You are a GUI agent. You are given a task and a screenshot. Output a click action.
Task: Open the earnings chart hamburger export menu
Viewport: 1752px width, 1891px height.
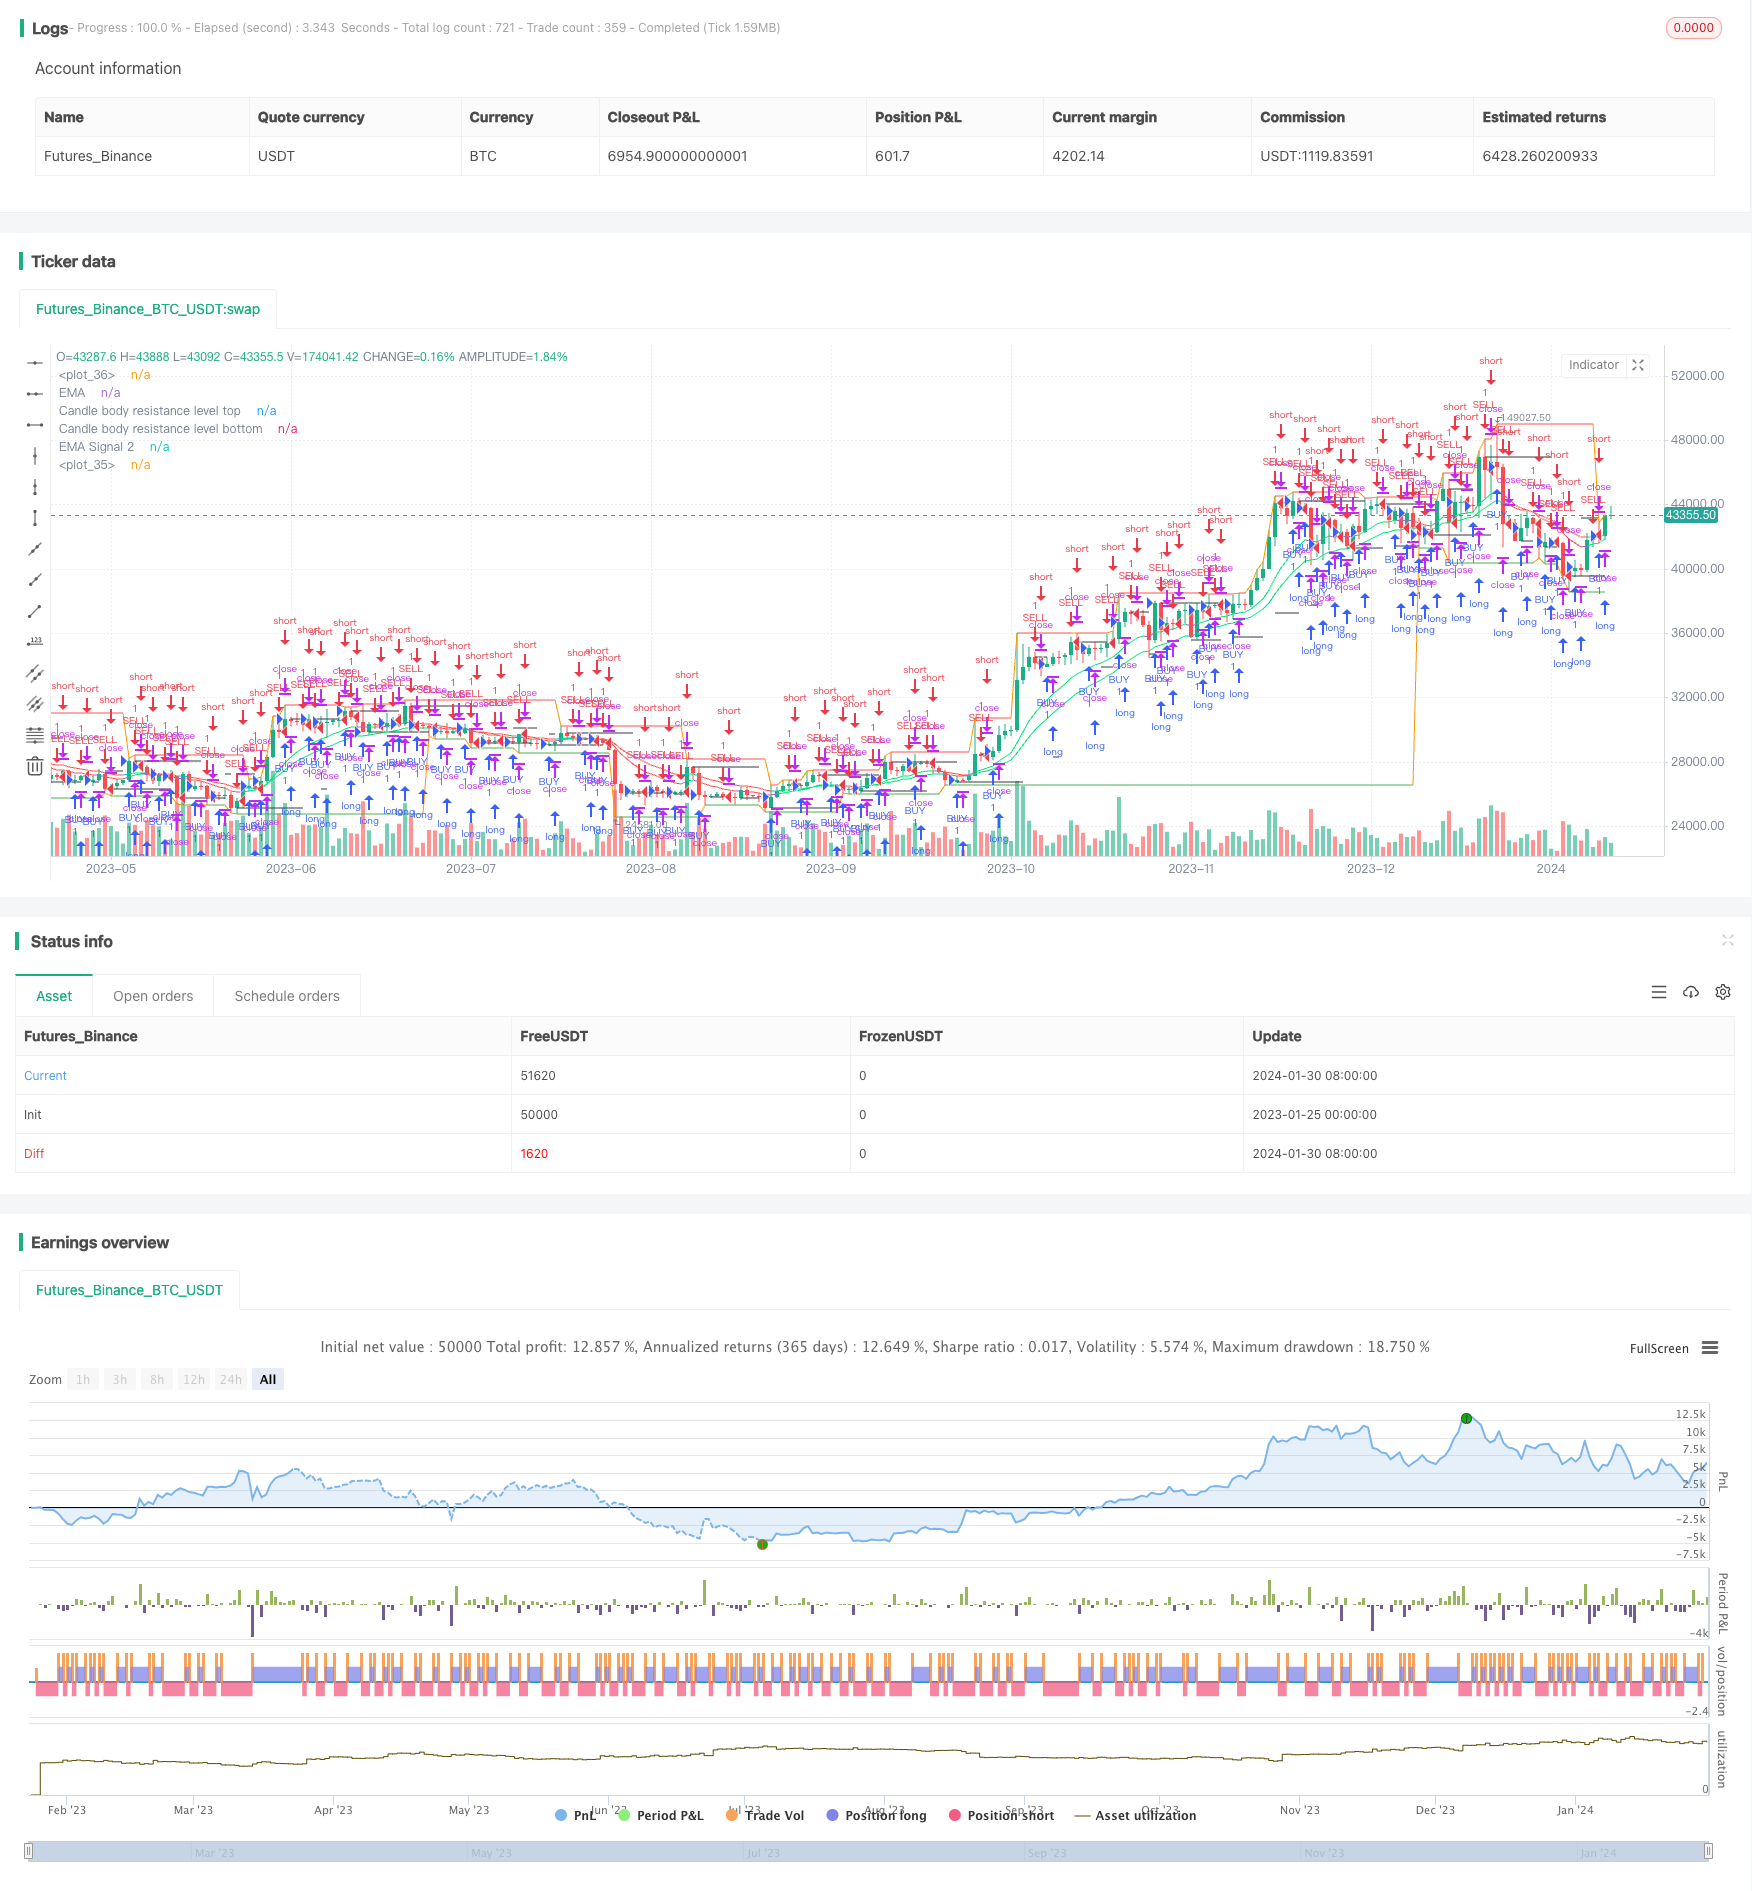coord(1710,1348)
